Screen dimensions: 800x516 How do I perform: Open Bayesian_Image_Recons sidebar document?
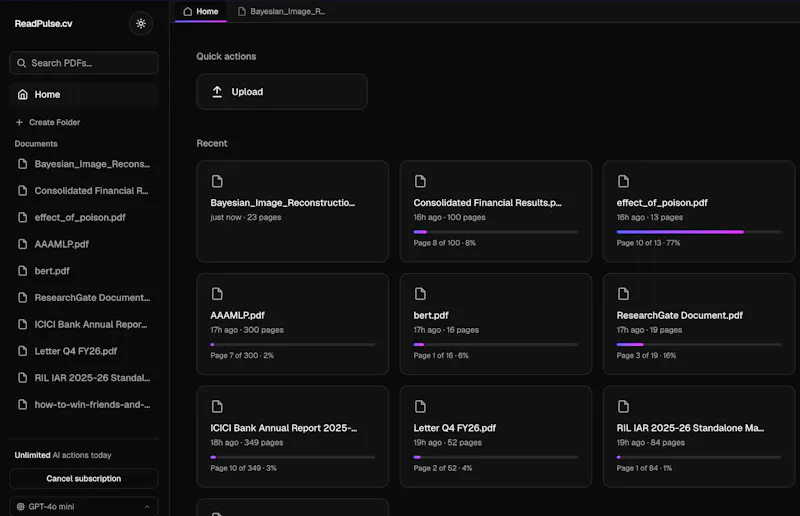tap(84, 164)
